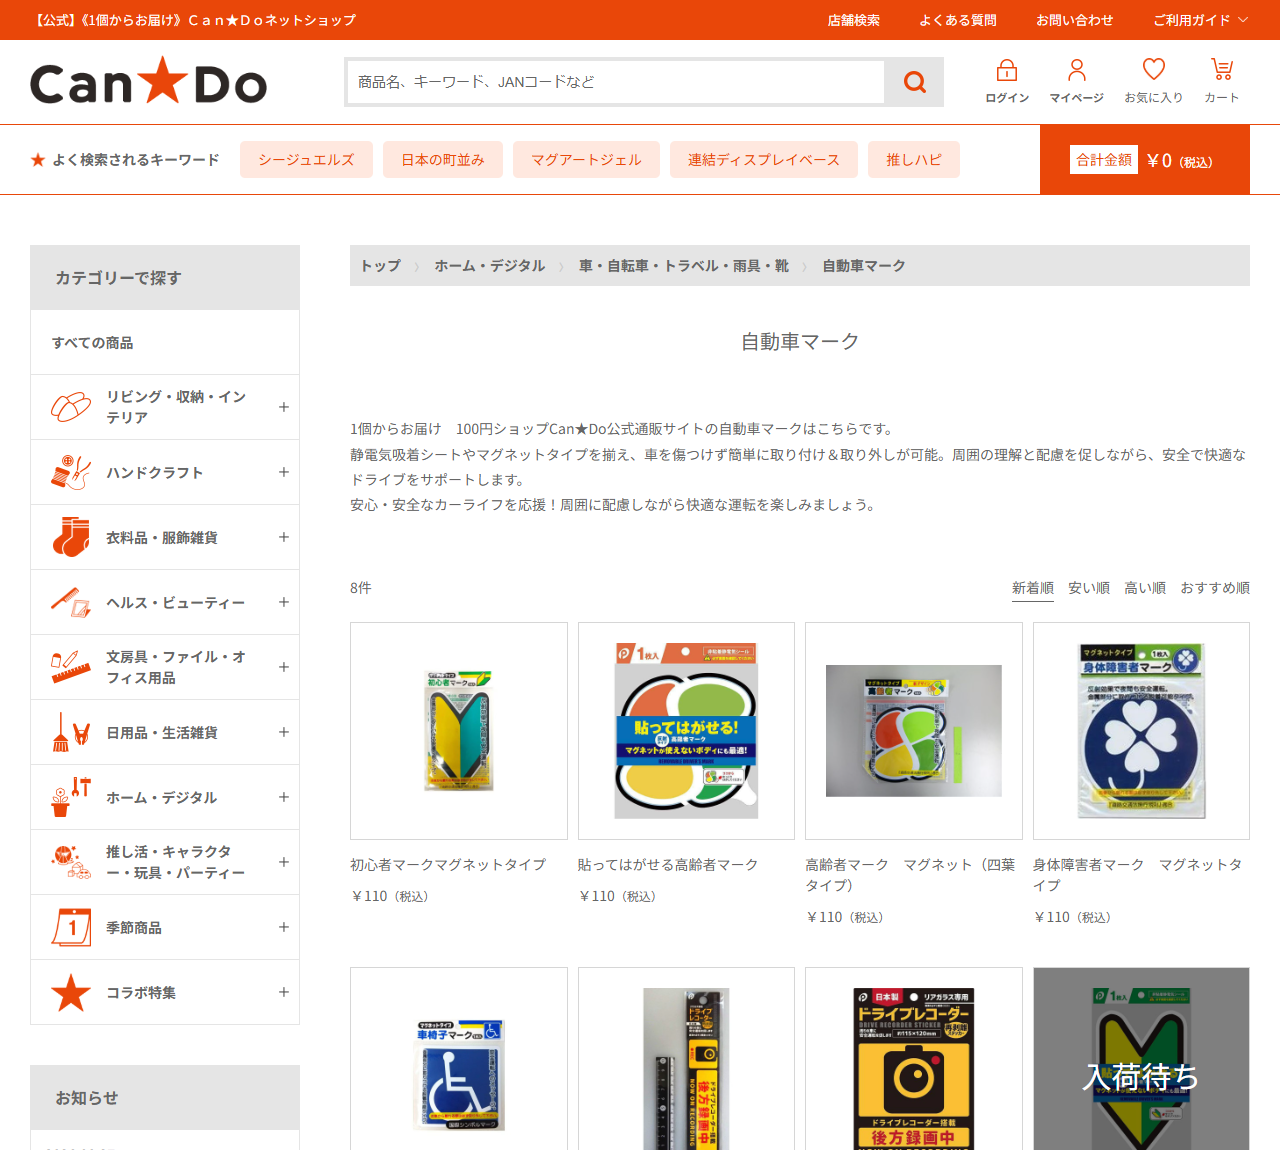Open the ご利用ガイド dropdown
Screen dimensions: 1280x1150
[1200, 20]
